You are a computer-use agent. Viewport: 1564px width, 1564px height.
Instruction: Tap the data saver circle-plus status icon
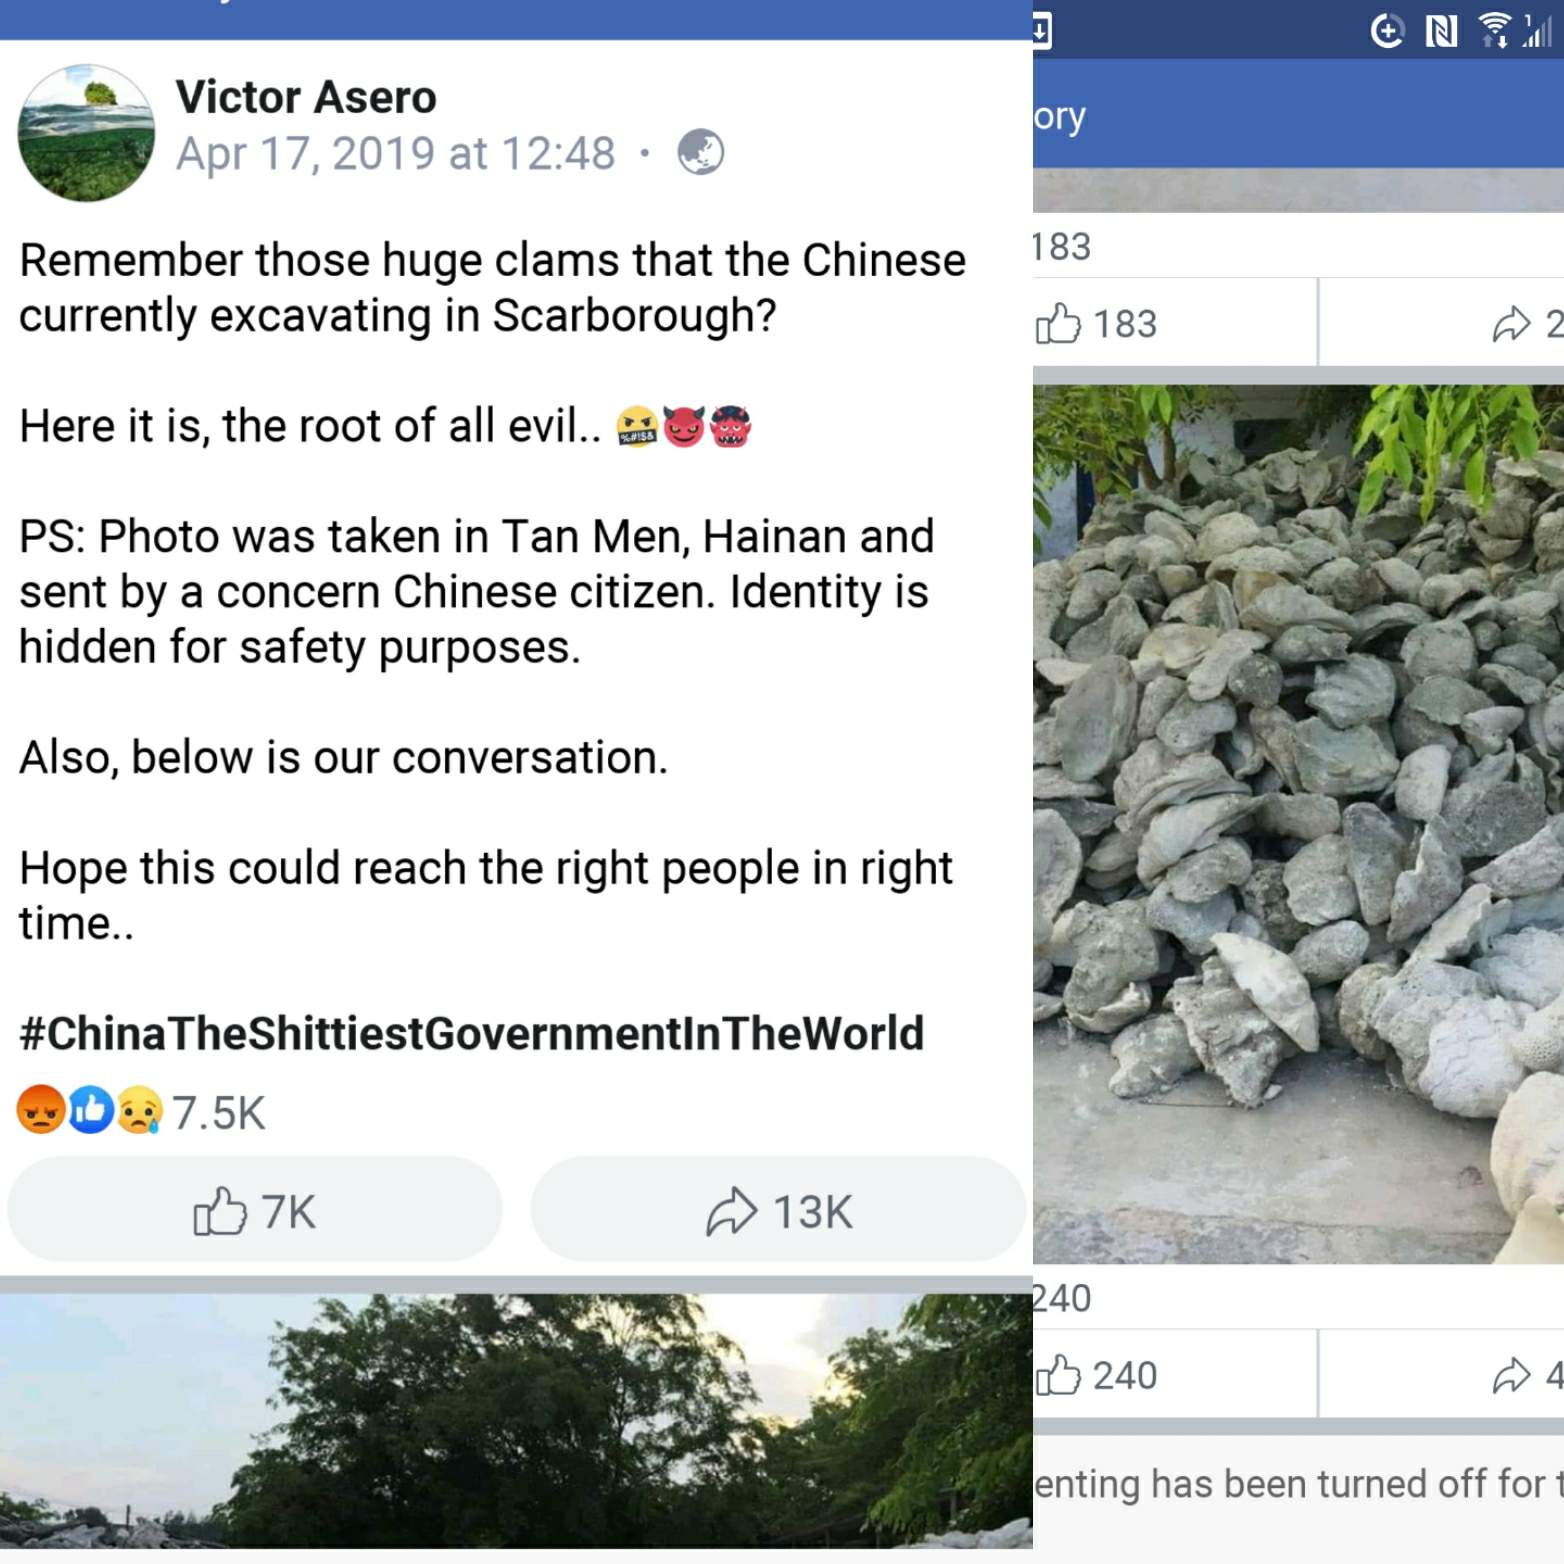(x=1387, y=32)
